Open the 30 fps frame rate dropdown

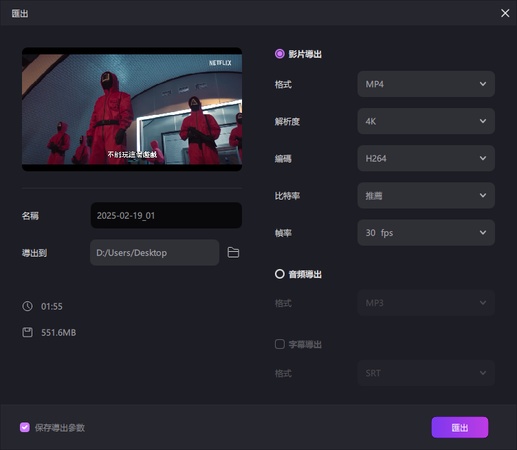coord(426,233)
